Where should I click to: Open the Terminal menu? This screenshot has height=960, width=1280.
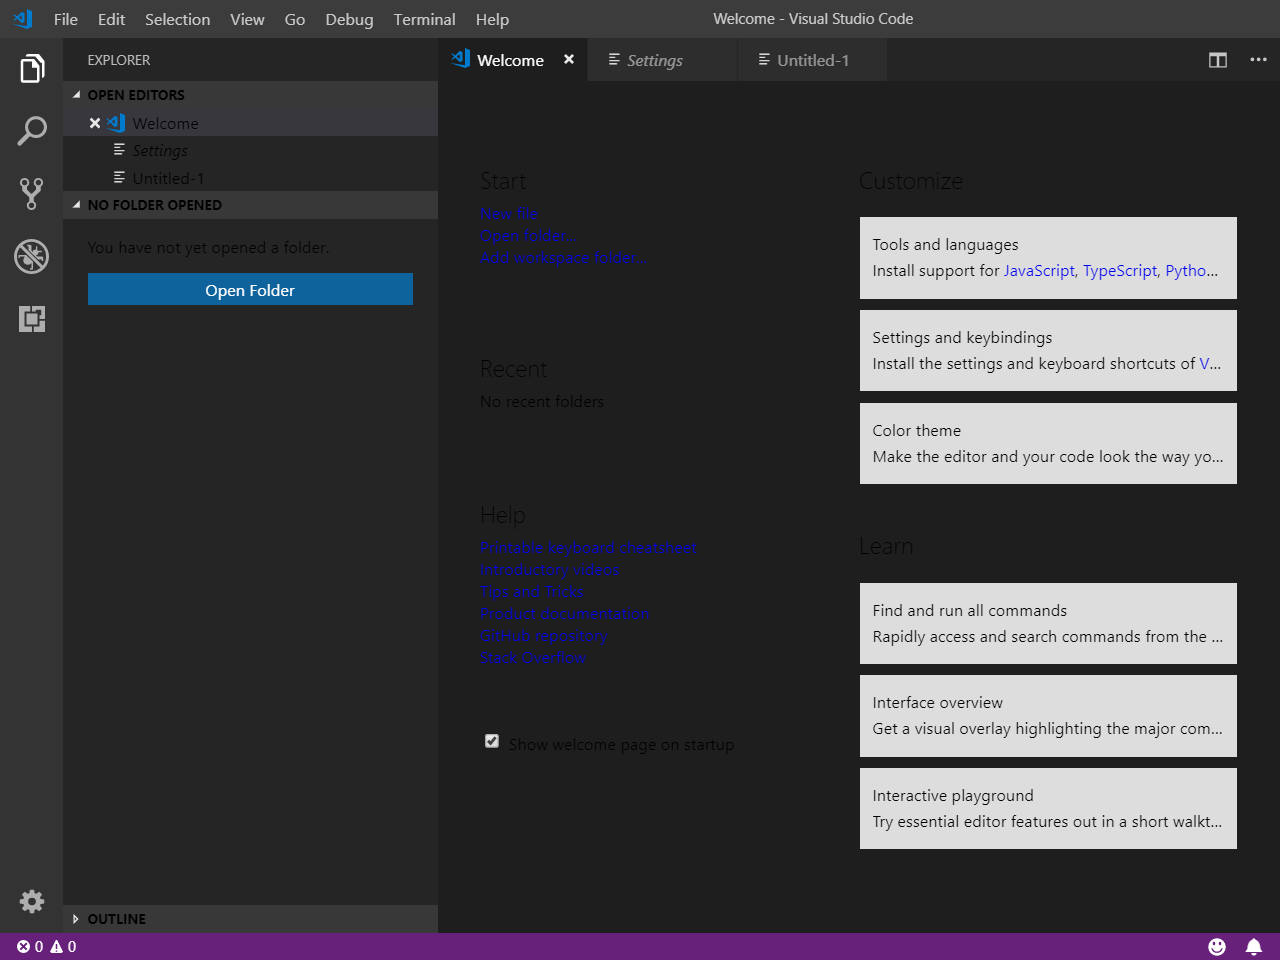[x=424, y=19]
